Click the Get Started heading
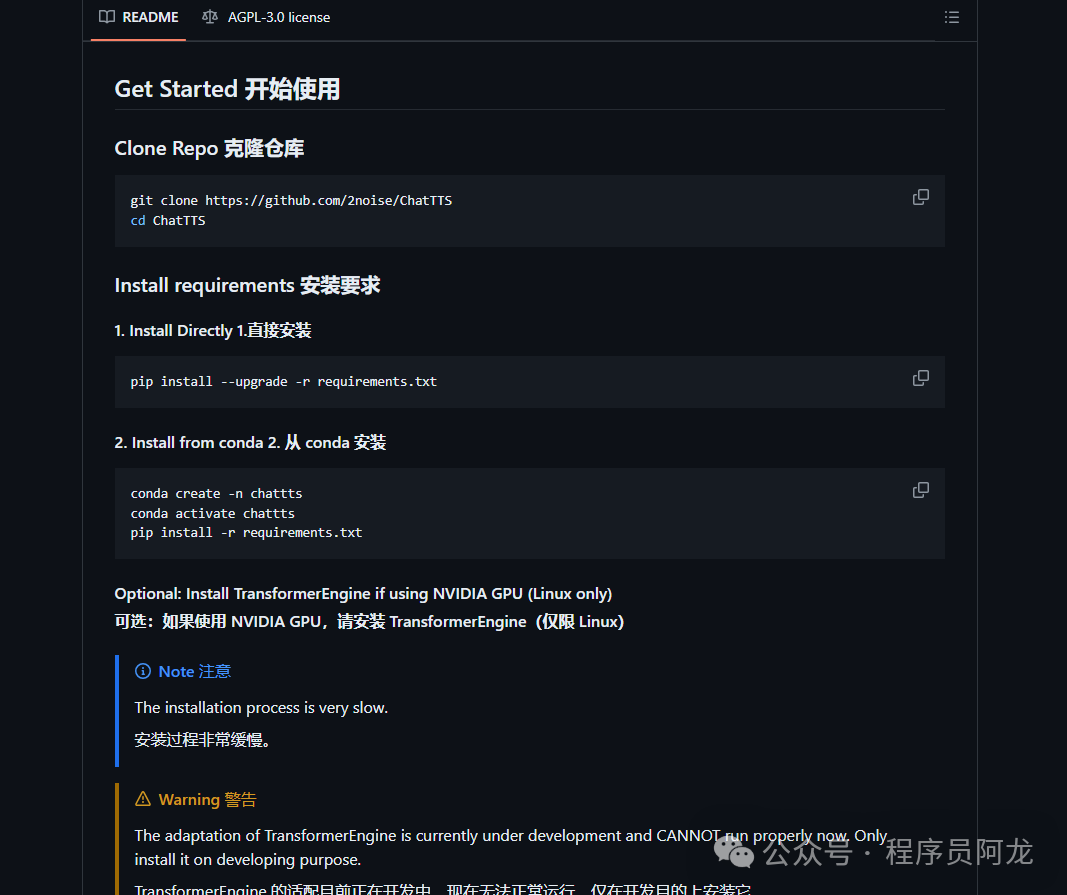 click(x=227, y=89)
